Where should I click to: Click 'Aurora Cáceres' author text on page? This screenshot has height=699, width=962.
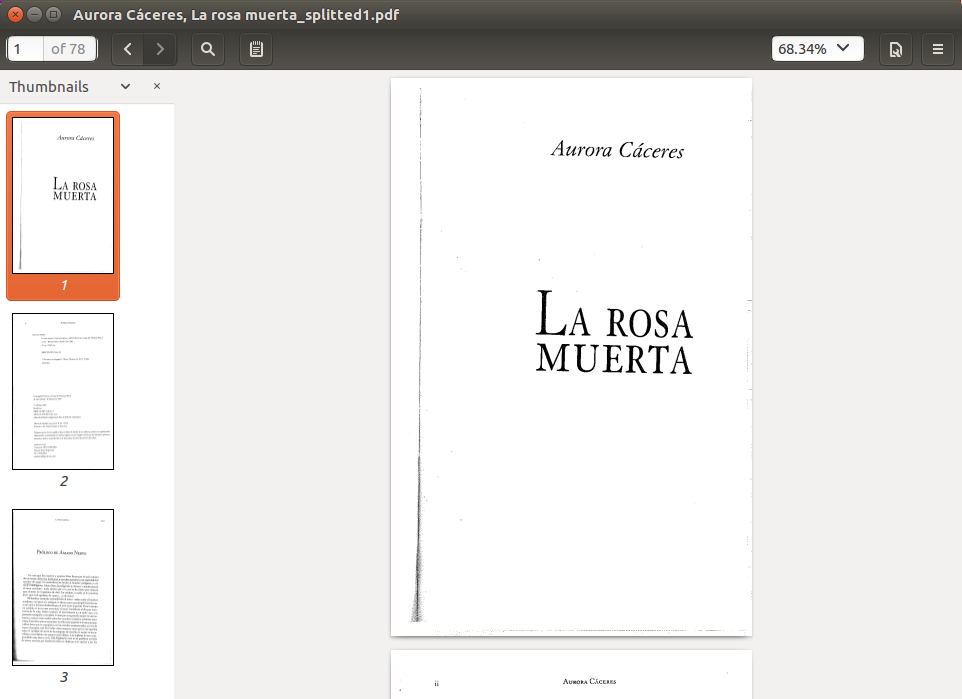(x=617, y=149)
